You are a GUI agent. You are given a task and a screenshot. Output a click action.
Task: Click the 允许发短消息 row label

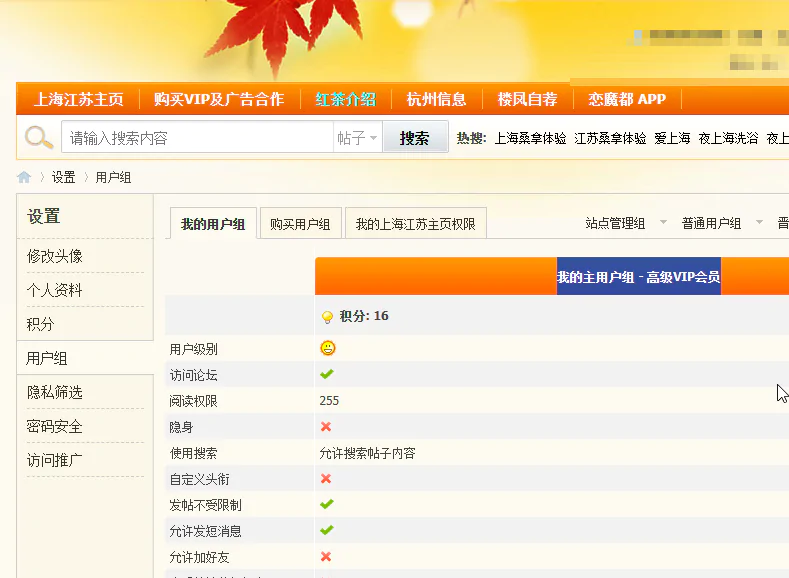(205, 531)
